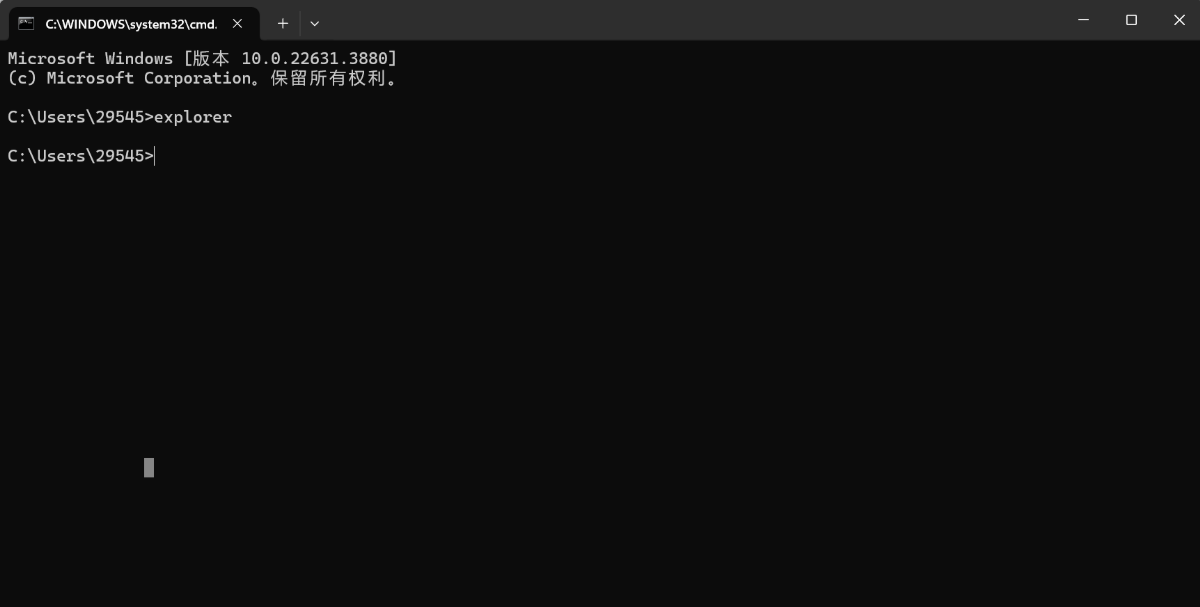Click the cmd icon in the tab

pos(26,23)
